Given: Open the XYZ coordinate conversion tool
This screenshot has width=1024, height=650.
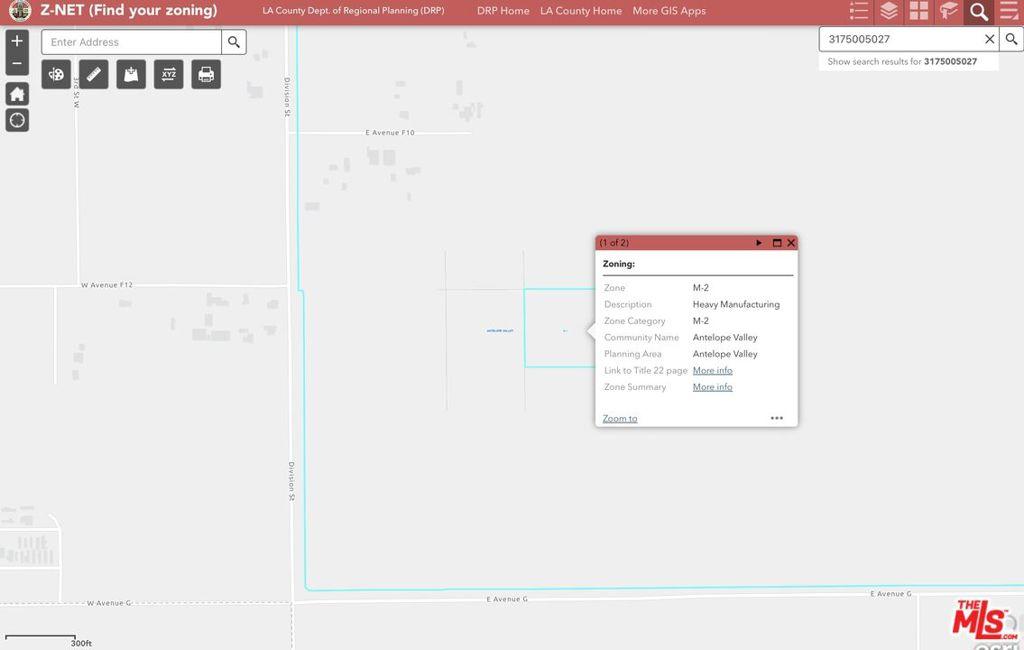Looking at the screenshot, I should [168, 74].
